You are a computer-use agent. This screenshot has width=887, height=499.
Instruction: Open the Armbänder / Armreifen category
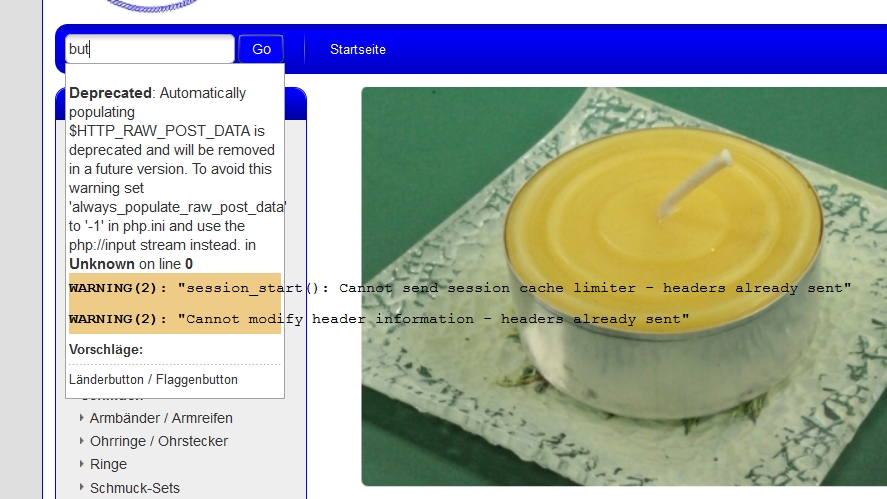click(161, 418)
